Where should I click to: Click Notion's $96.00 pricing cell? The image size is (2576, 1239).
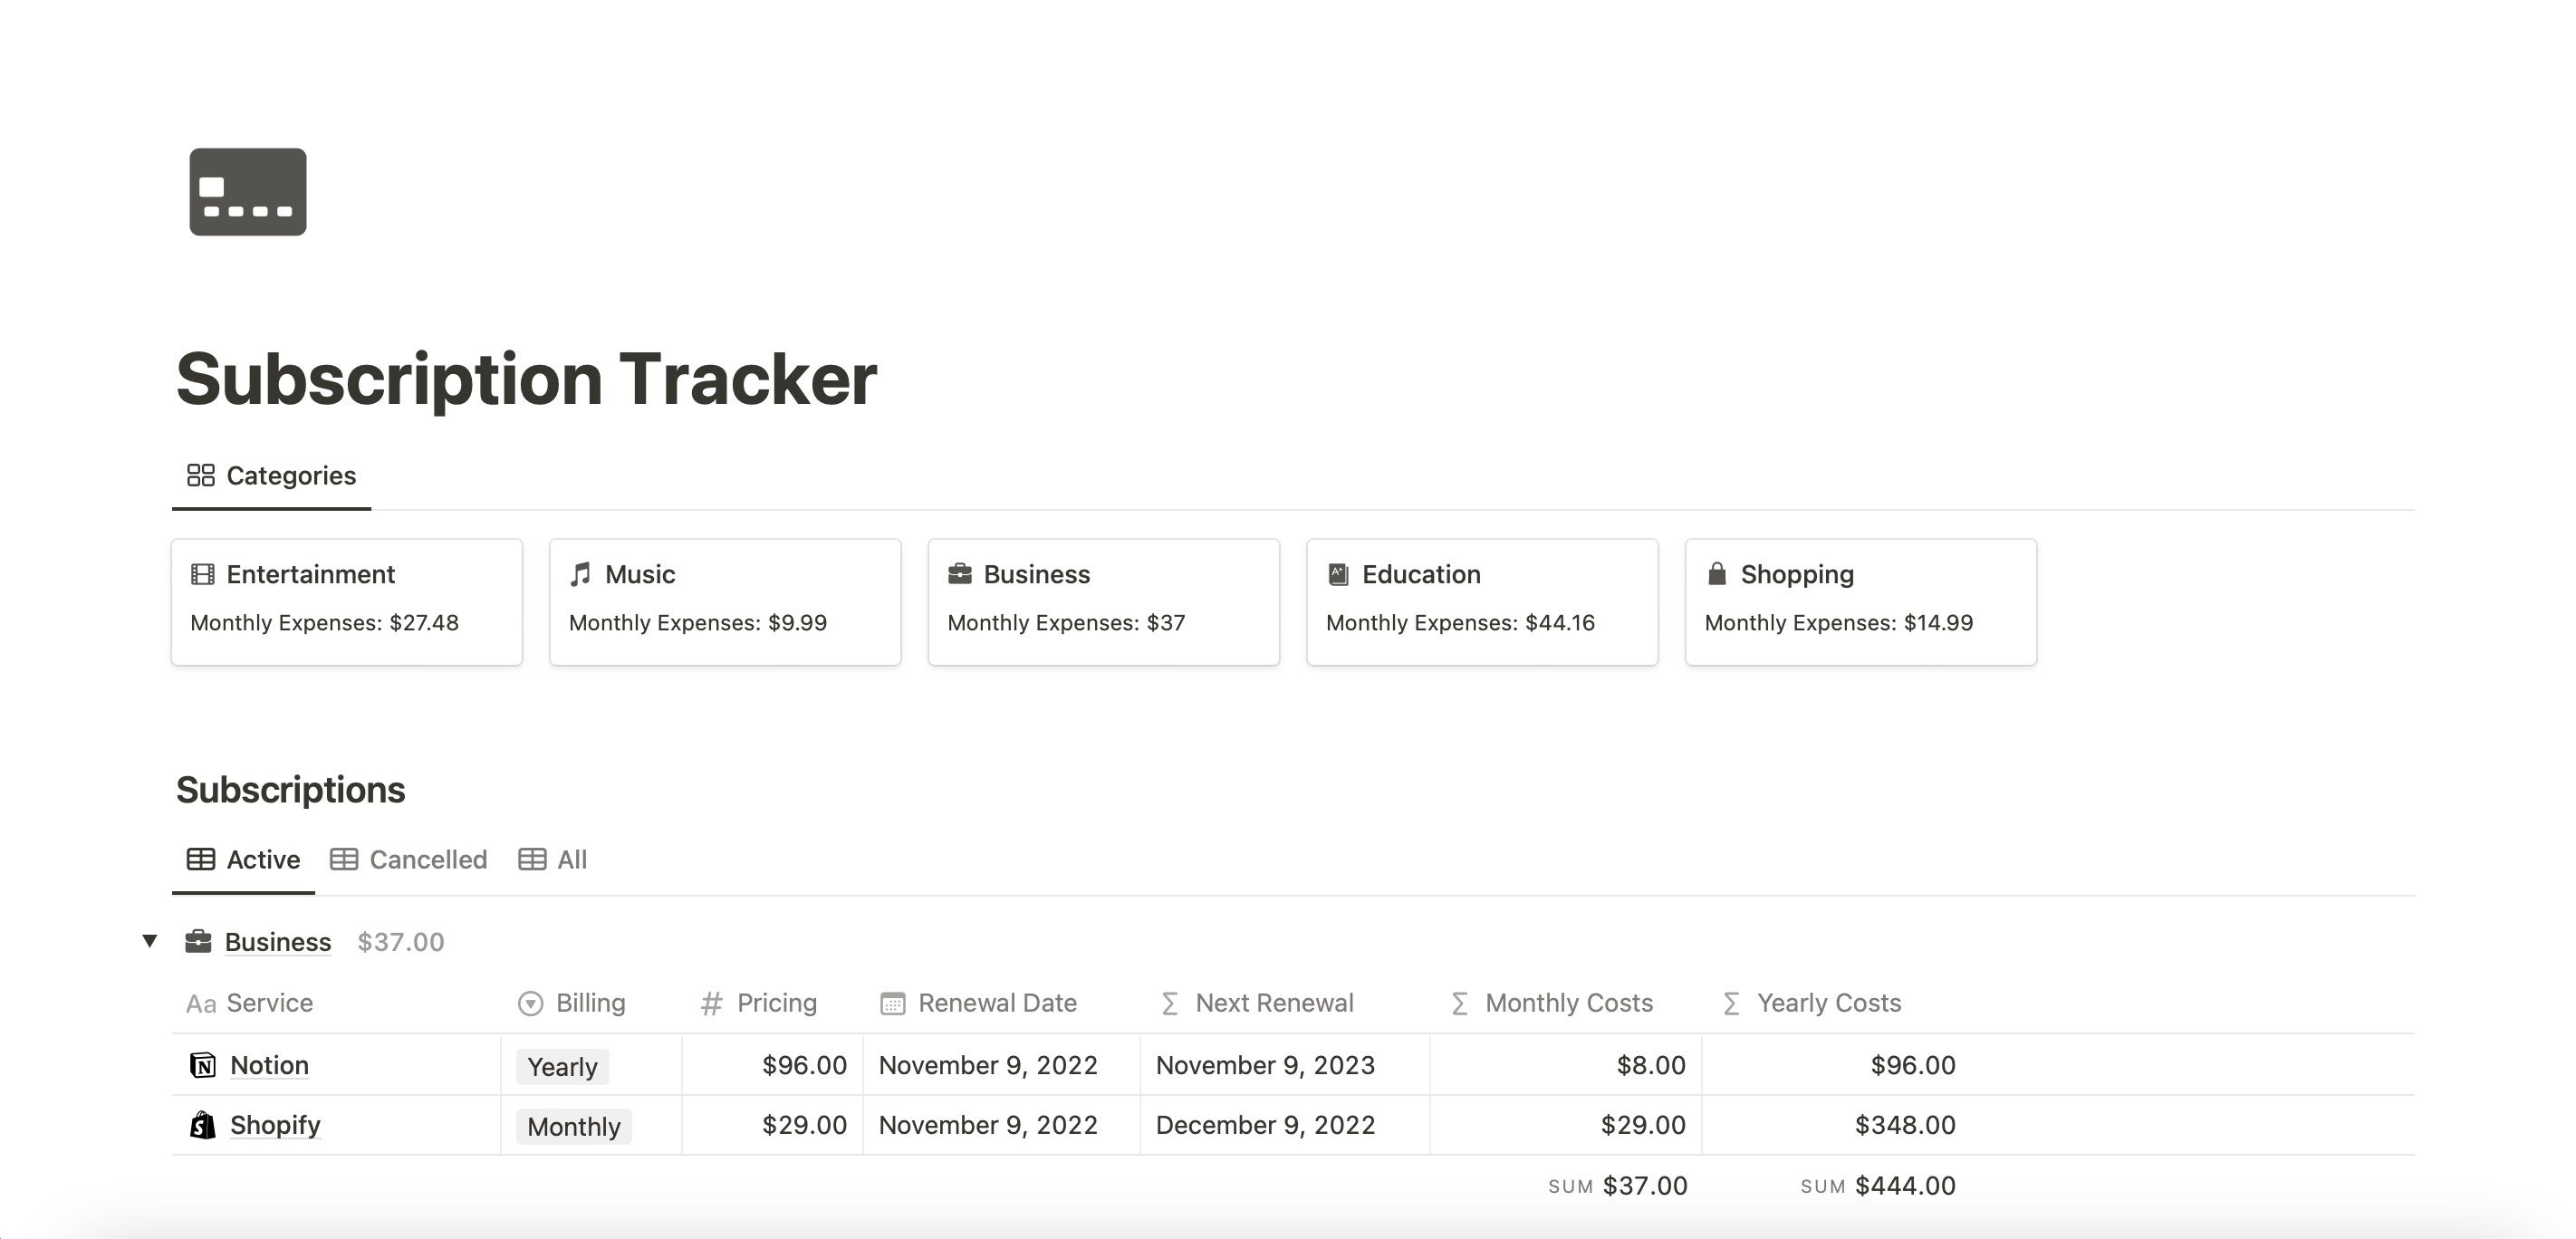(804, 1065)
